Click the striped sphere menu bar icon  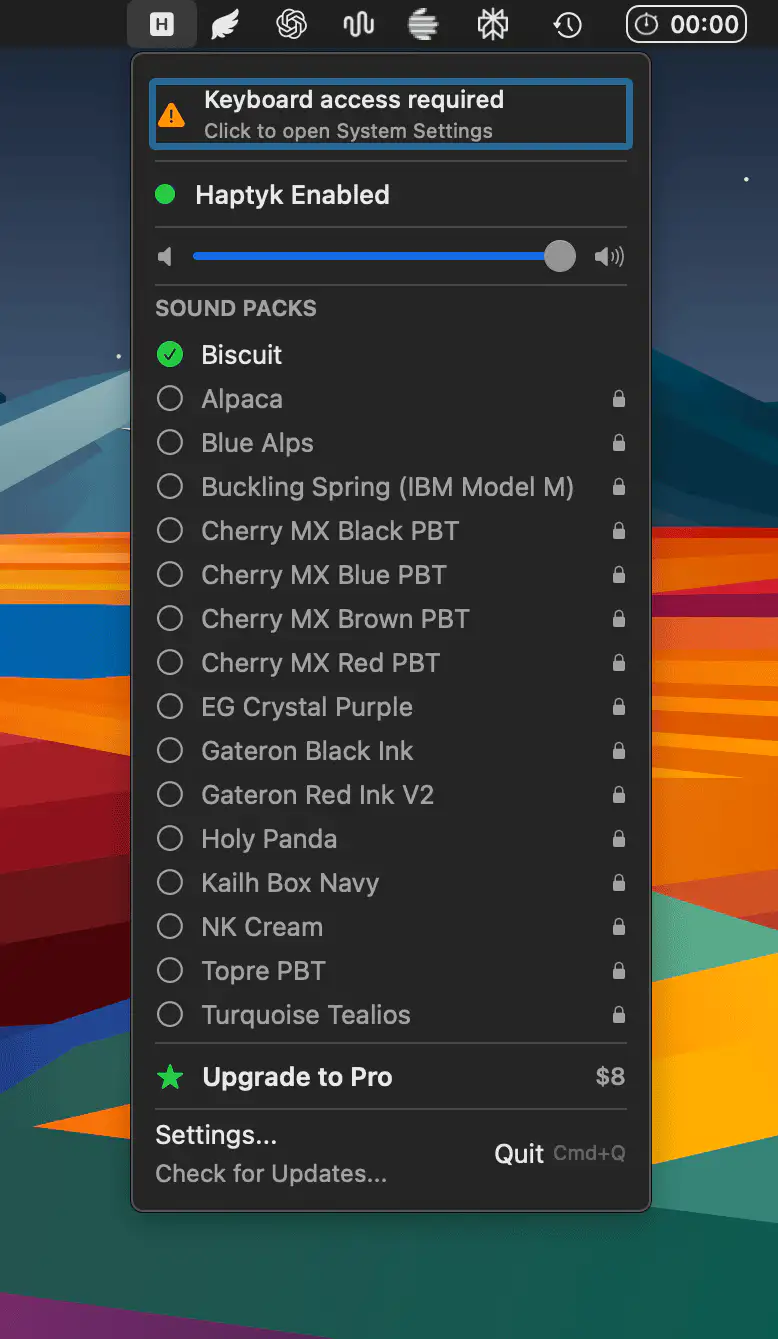coord(424,24)
